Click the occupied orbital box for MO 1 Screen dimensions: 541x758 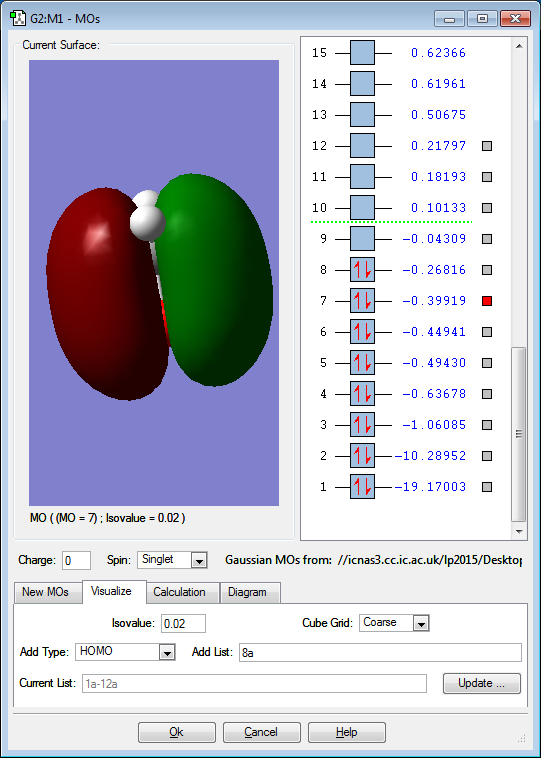(x=362, y=487)
